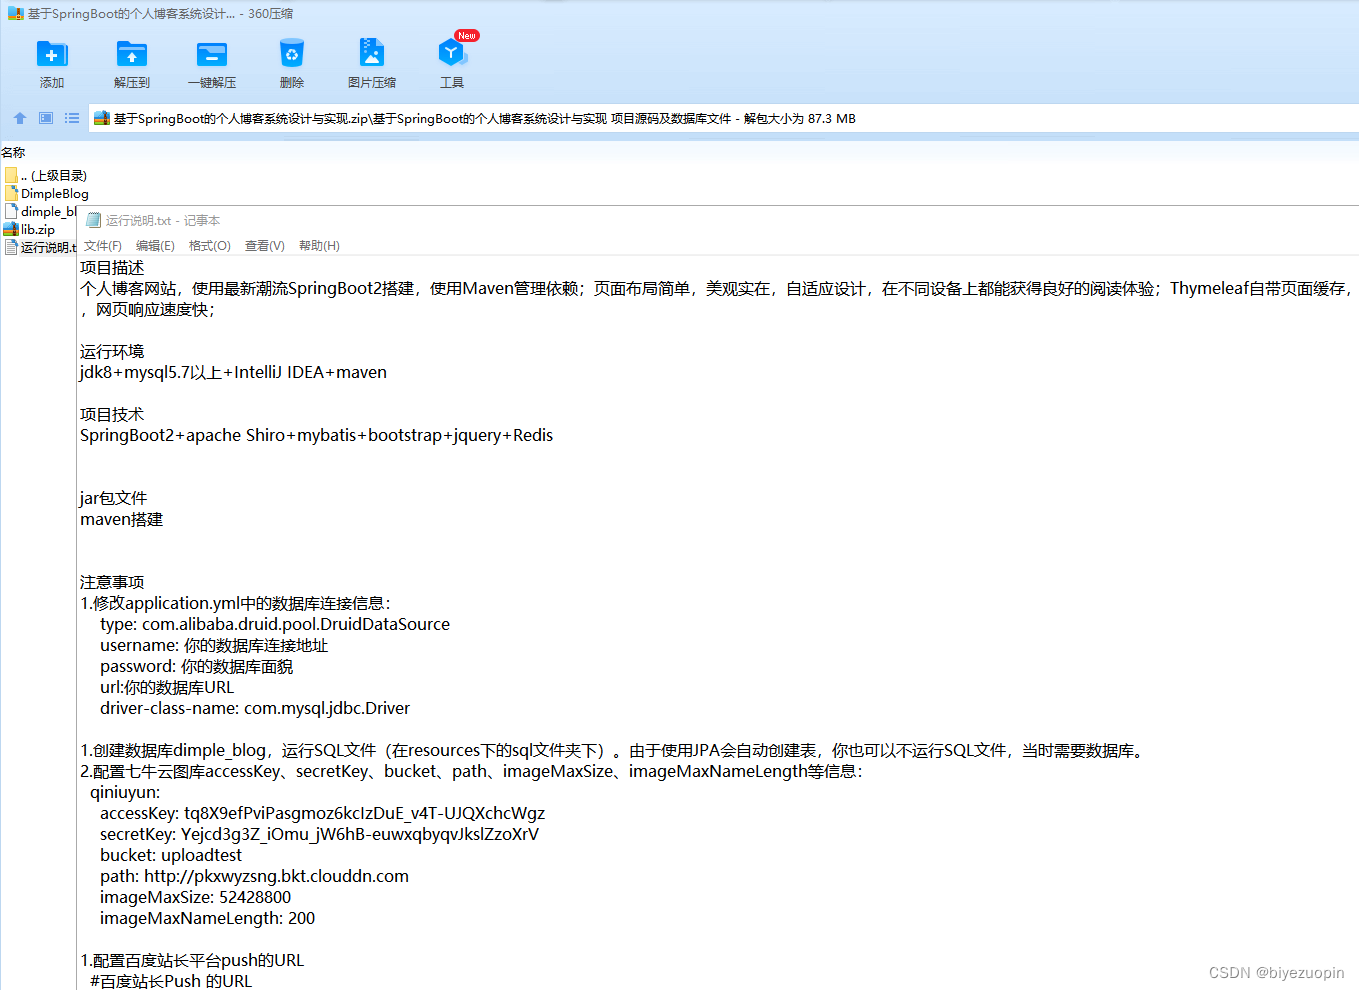The height and width of the screenshot is (990, 1359).
Task: Select the 运行说明.txt file entry
Action: tap(40, 247)
